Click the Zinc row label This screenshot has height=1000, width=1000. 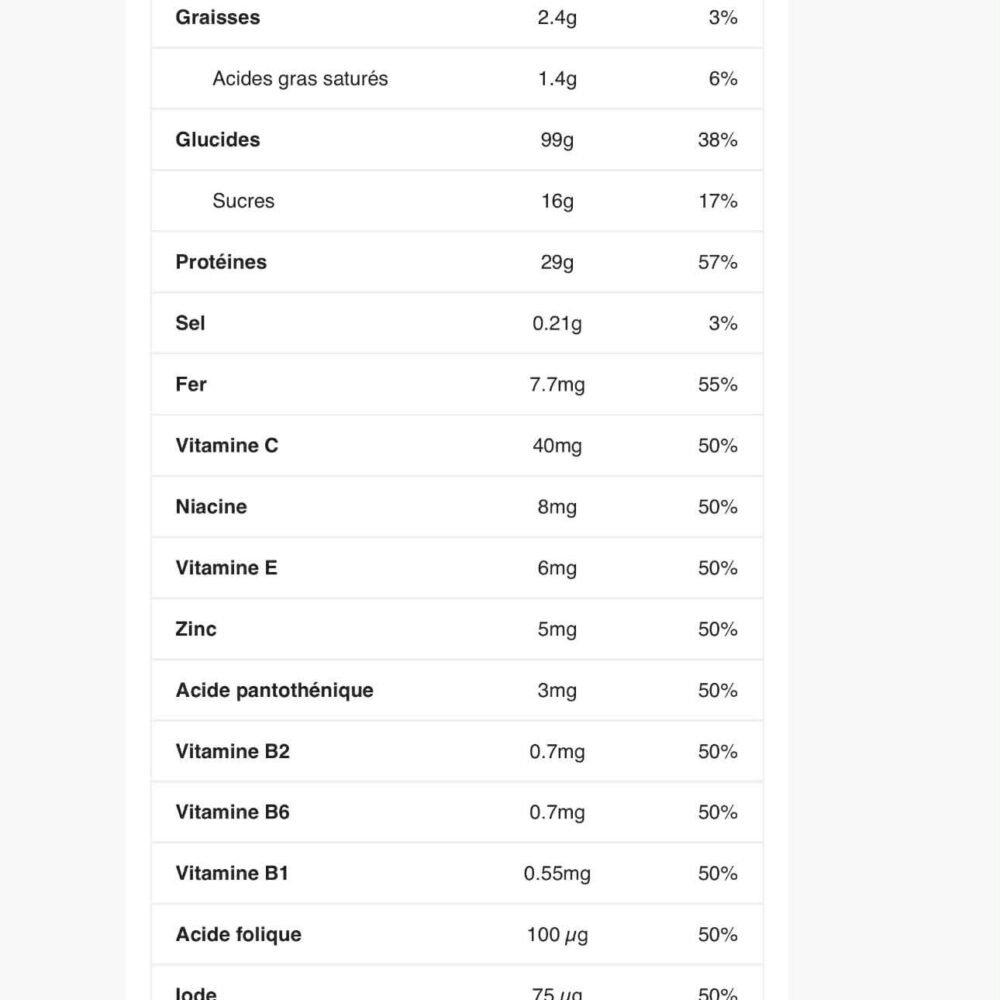click(x=196, y=628)
